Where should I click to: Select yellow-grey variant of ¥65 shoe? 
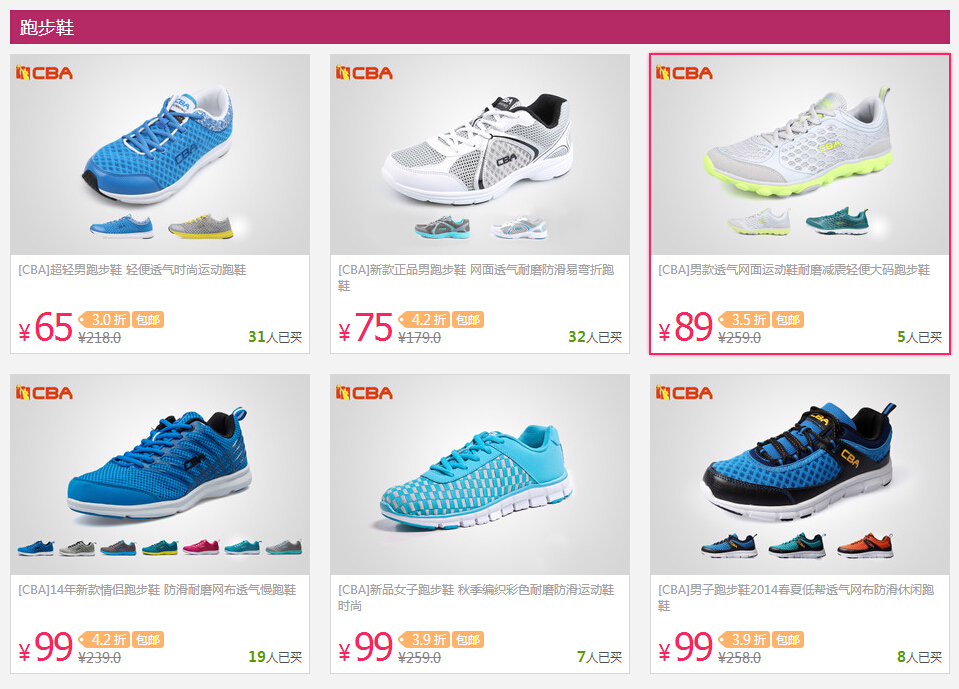point(201,226)
